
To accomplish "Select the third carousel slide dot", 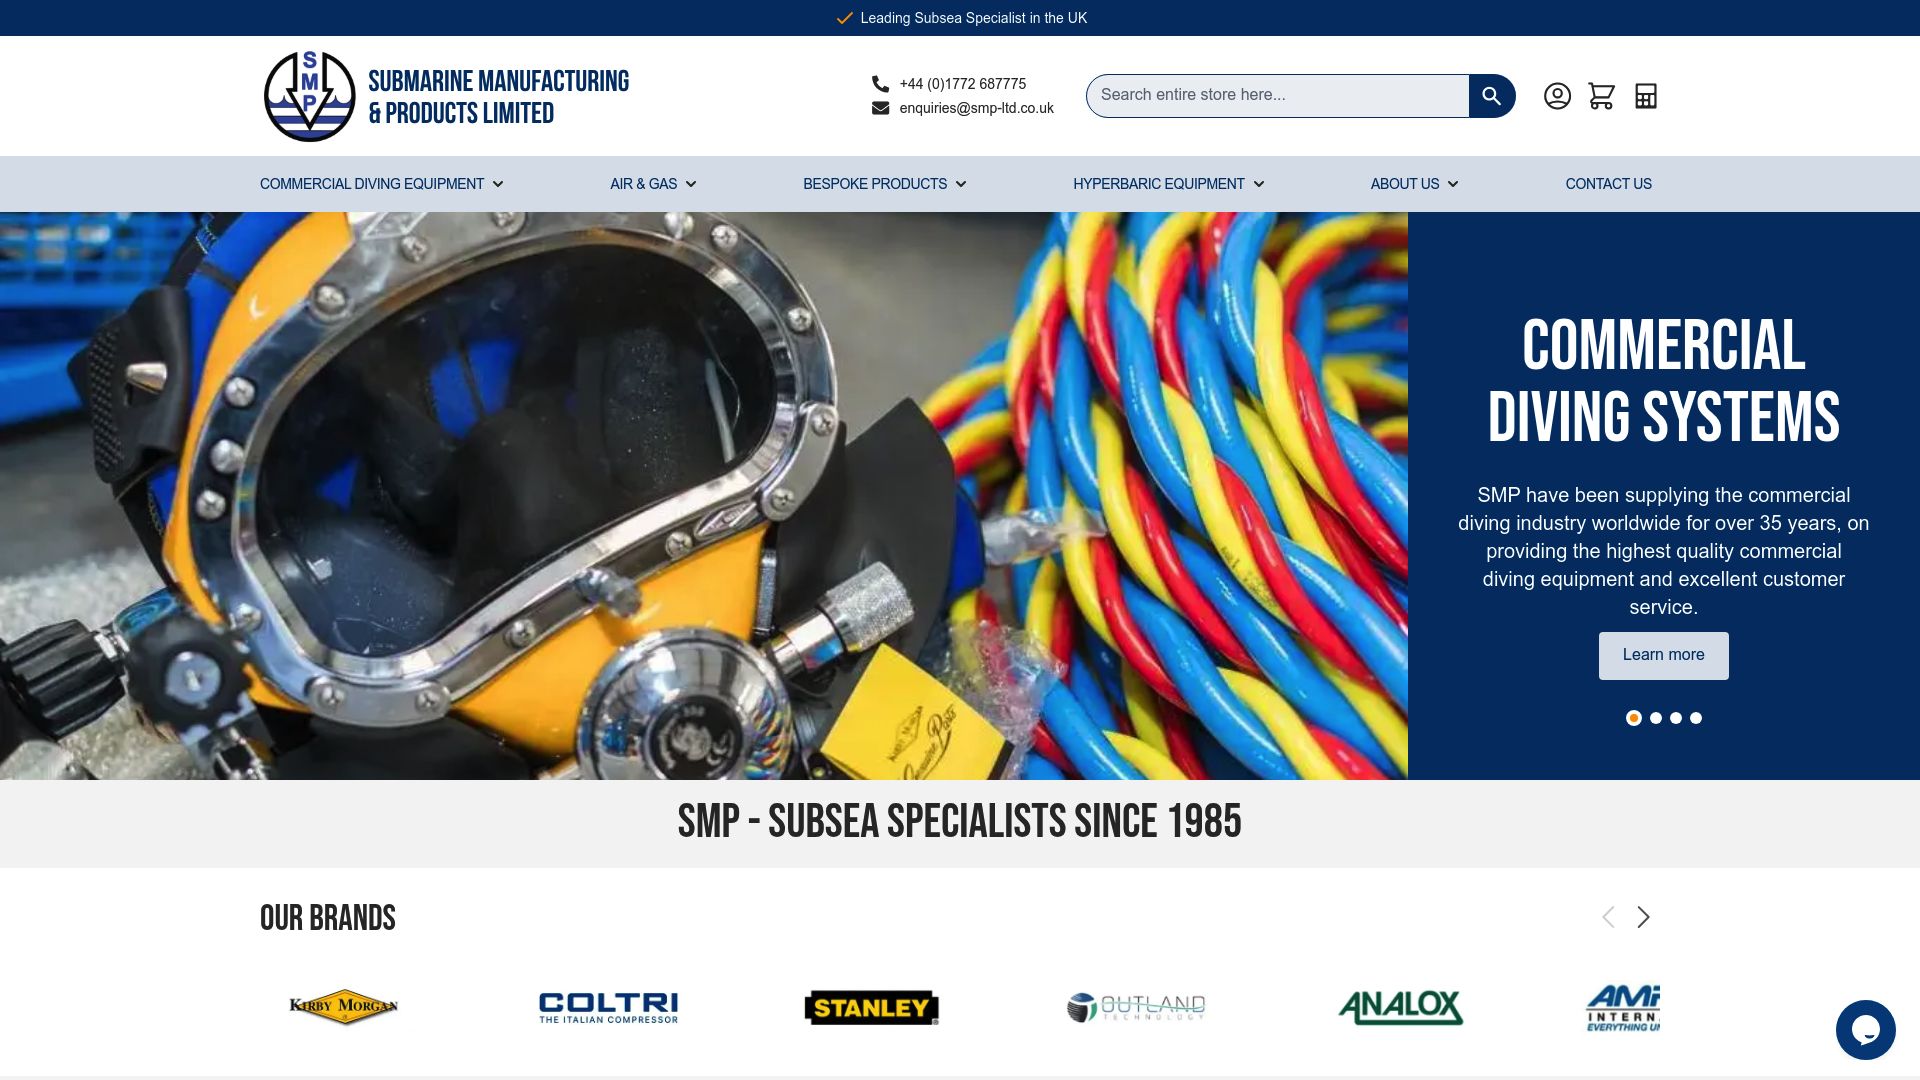I will point(1676,718).
